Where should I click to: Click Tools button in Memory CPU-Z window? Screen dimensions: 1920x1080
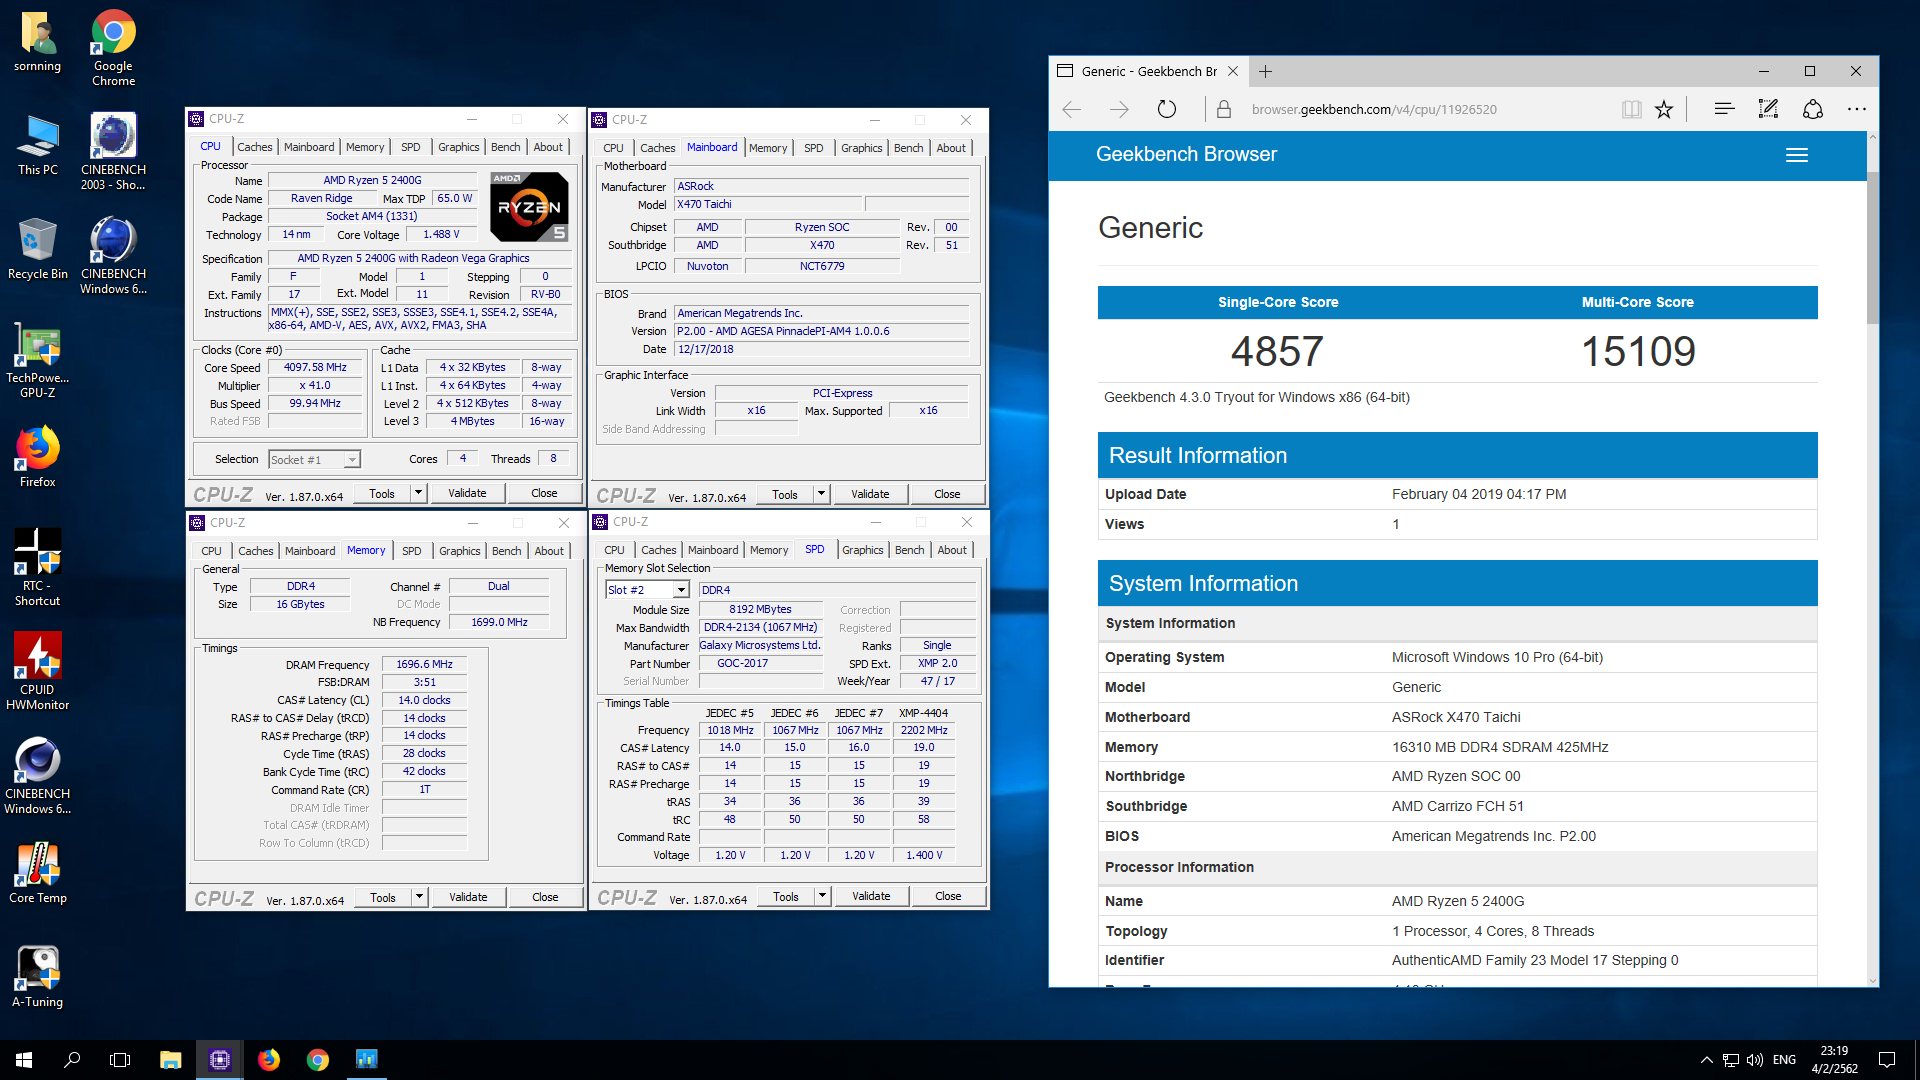[x=383, y=897]
